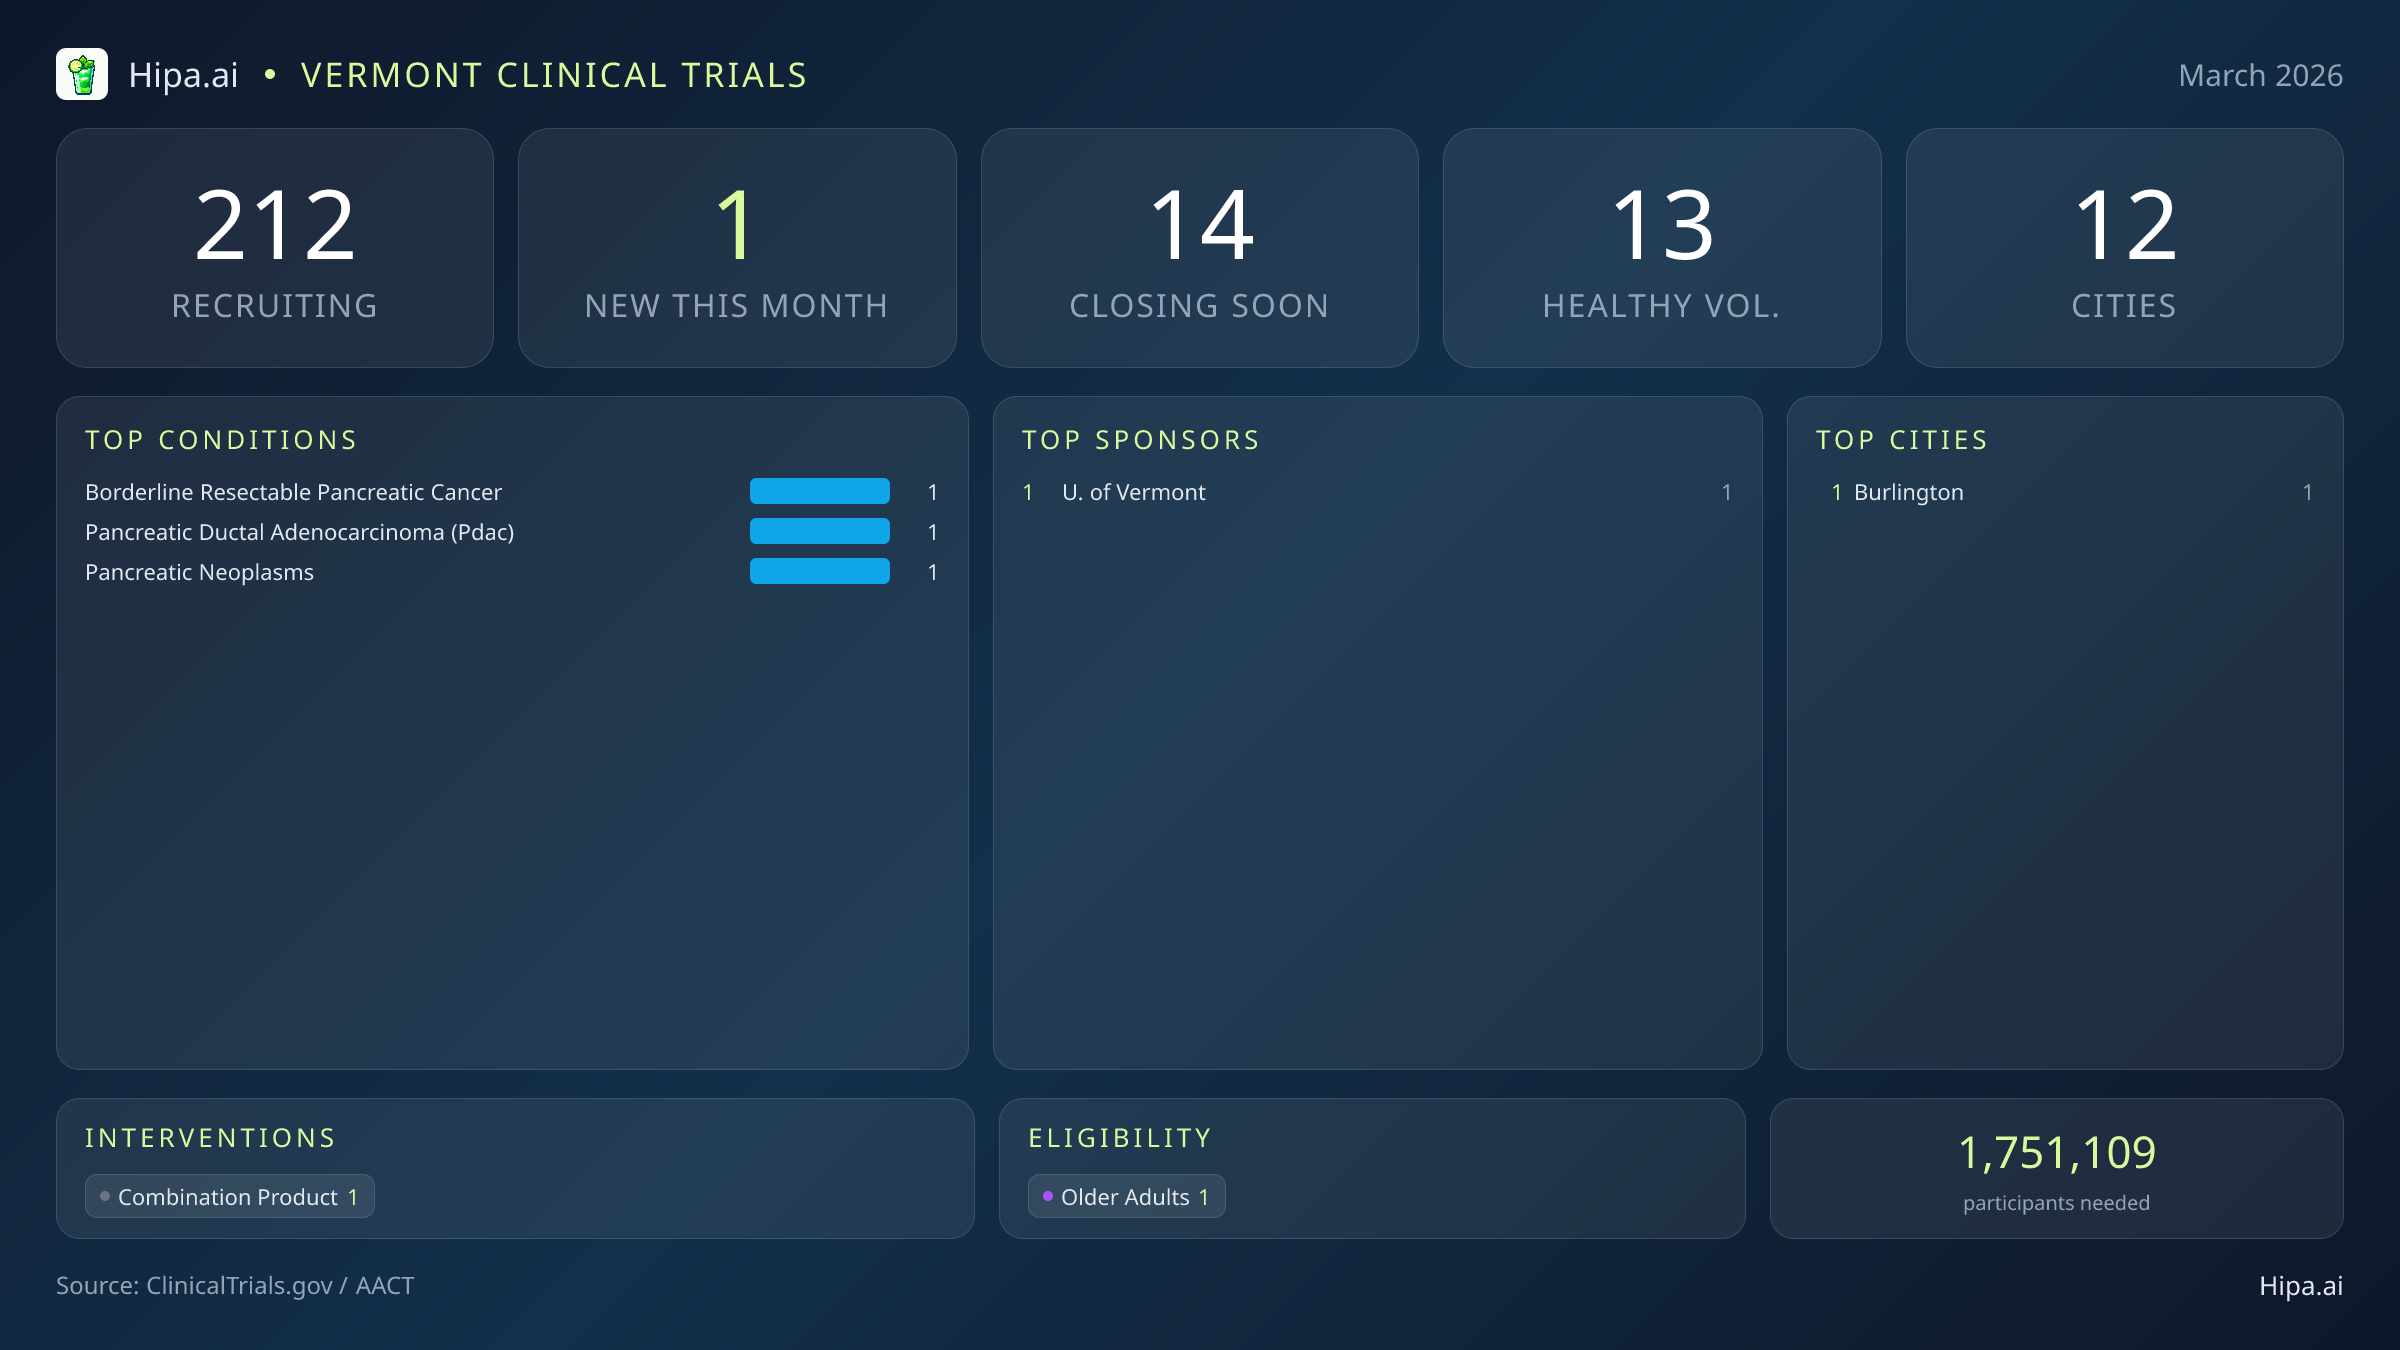Expand the TOP SPONSORS panel
The width and height of the screenshot is (2400, 1350).
1141,439
